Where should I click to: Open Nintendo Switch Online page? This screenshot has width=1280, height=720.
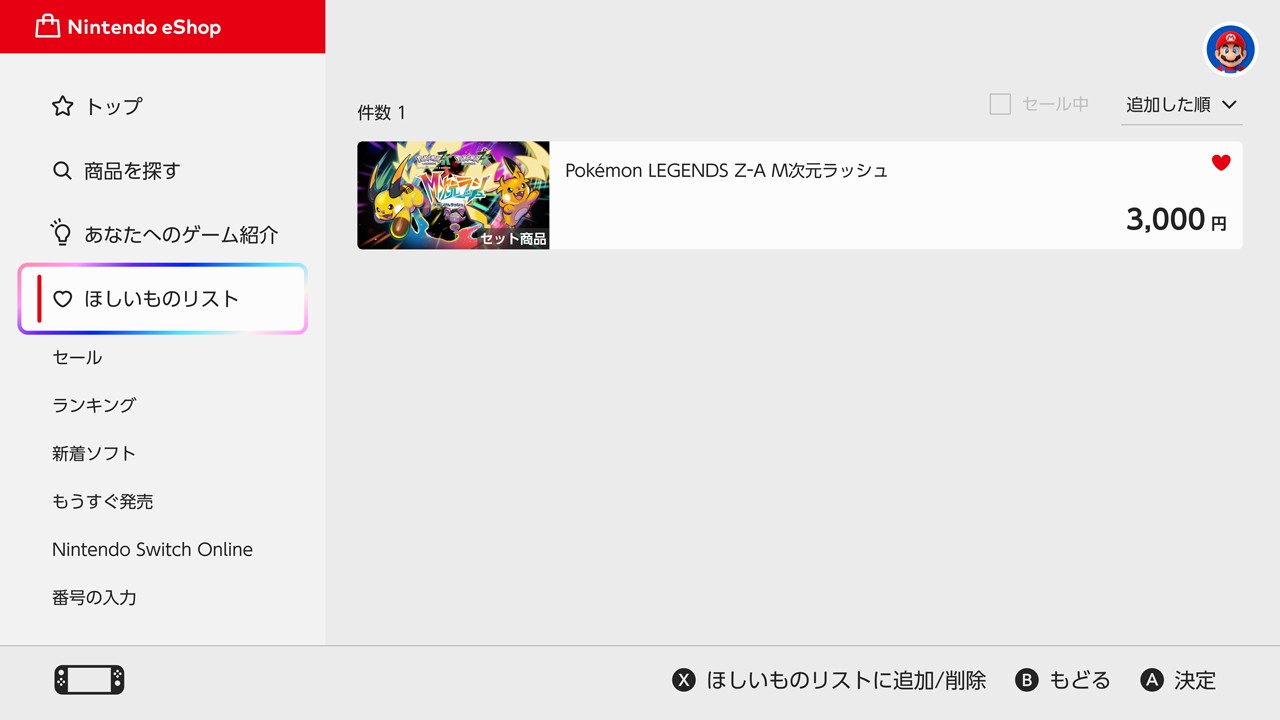(152, 549)
